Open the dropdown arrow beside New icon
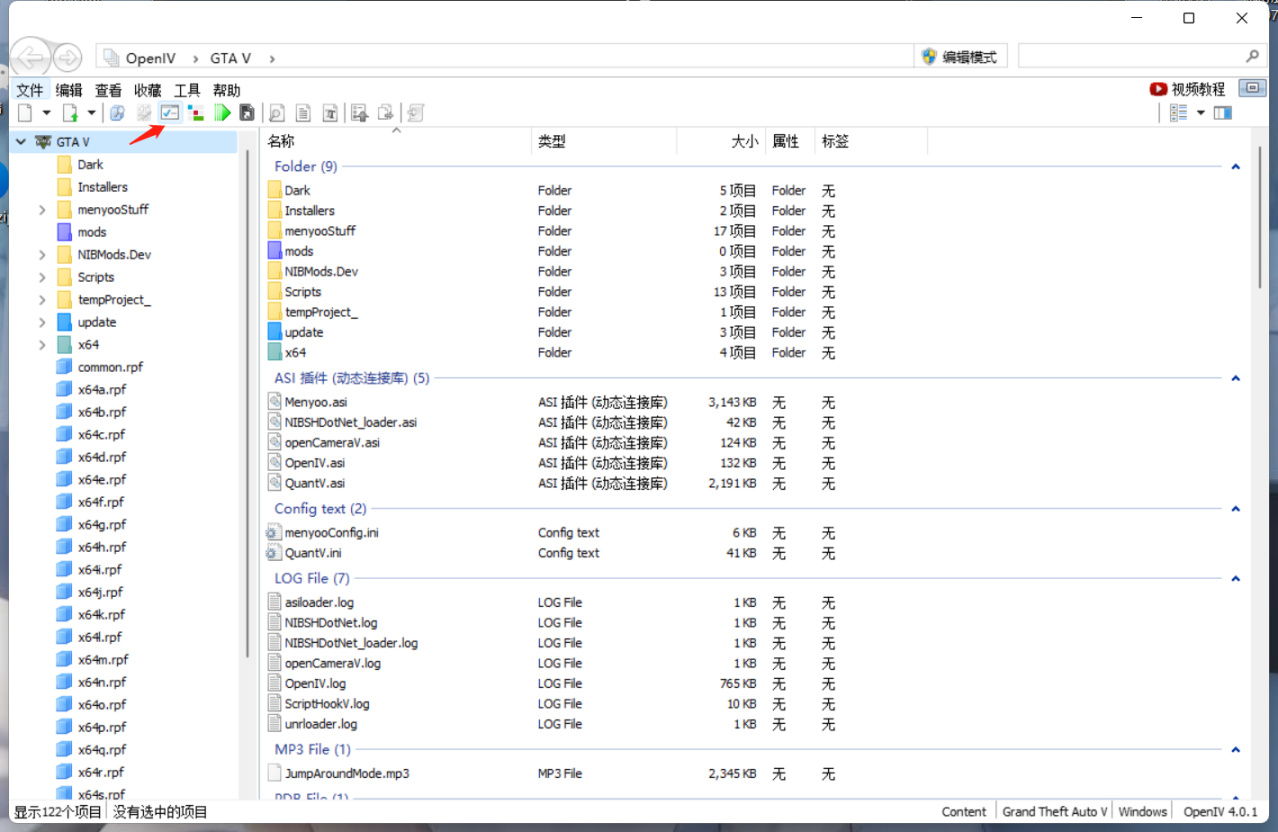The image size is (1278, 832). [46, 113]
